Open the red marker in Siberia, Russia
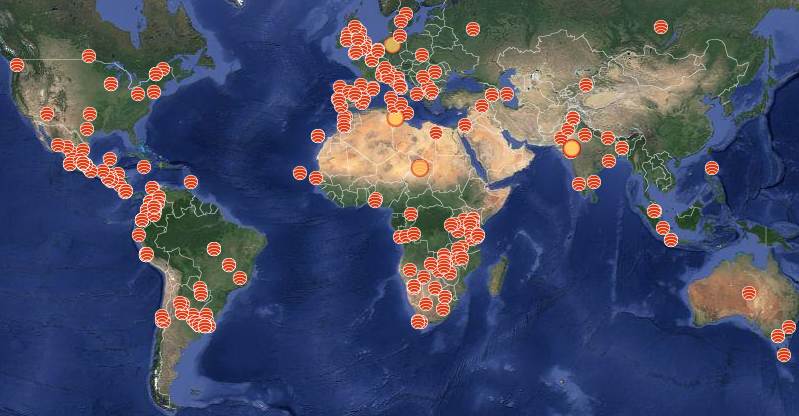The width and height of the screenshot is (799, 416). point(661,27)
